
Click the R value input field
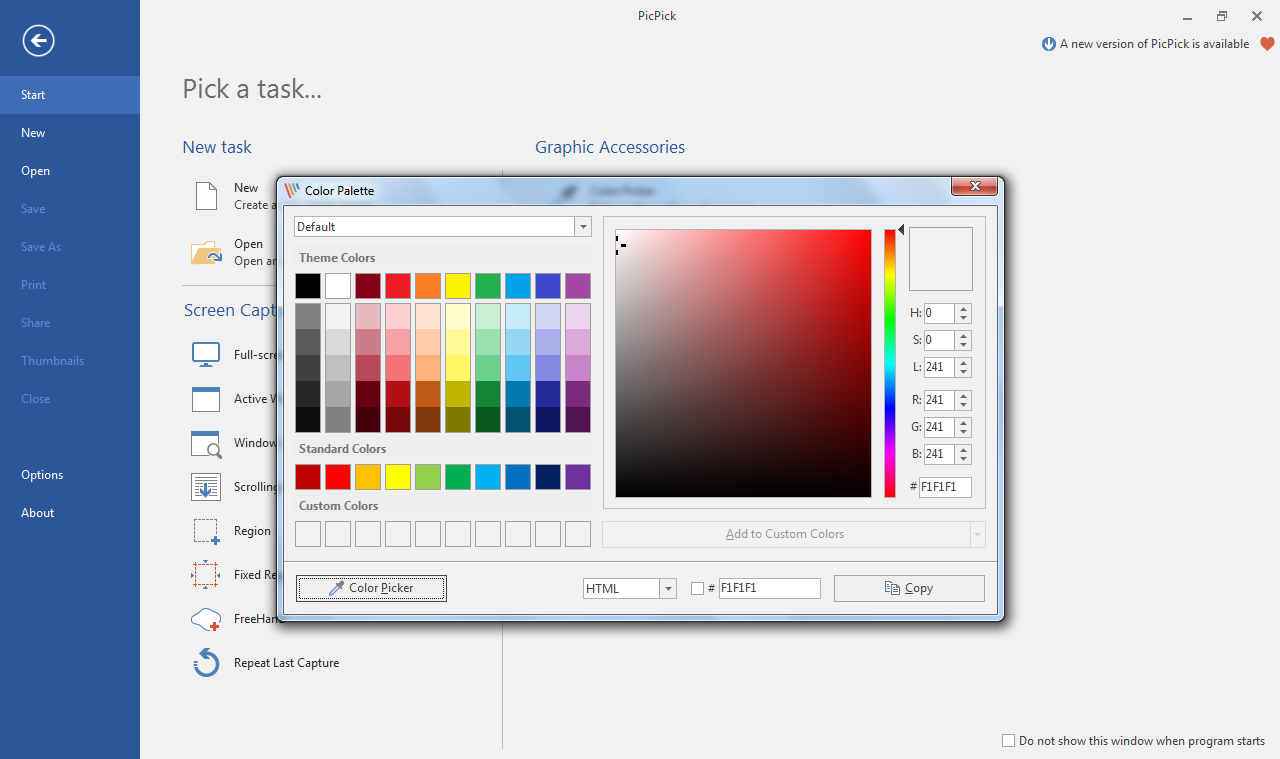[x=939, y=401]
